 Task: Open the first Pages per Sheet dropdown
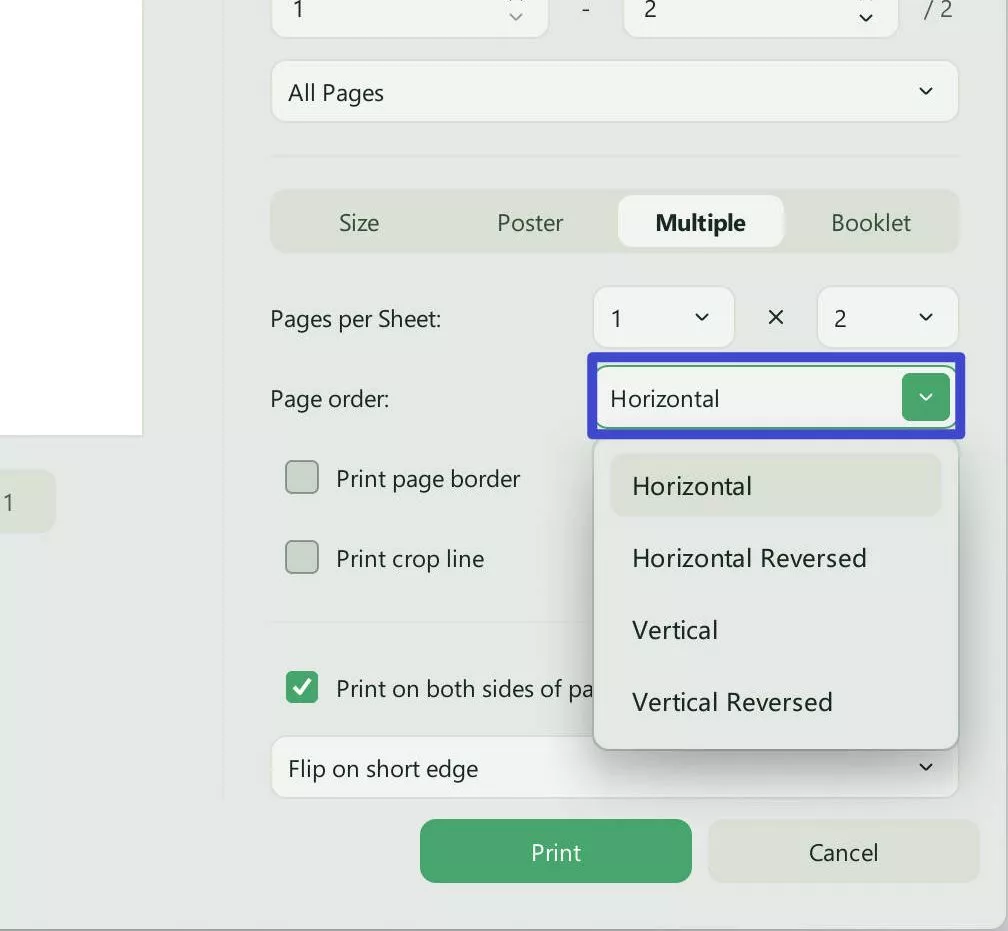click(663, 317)
